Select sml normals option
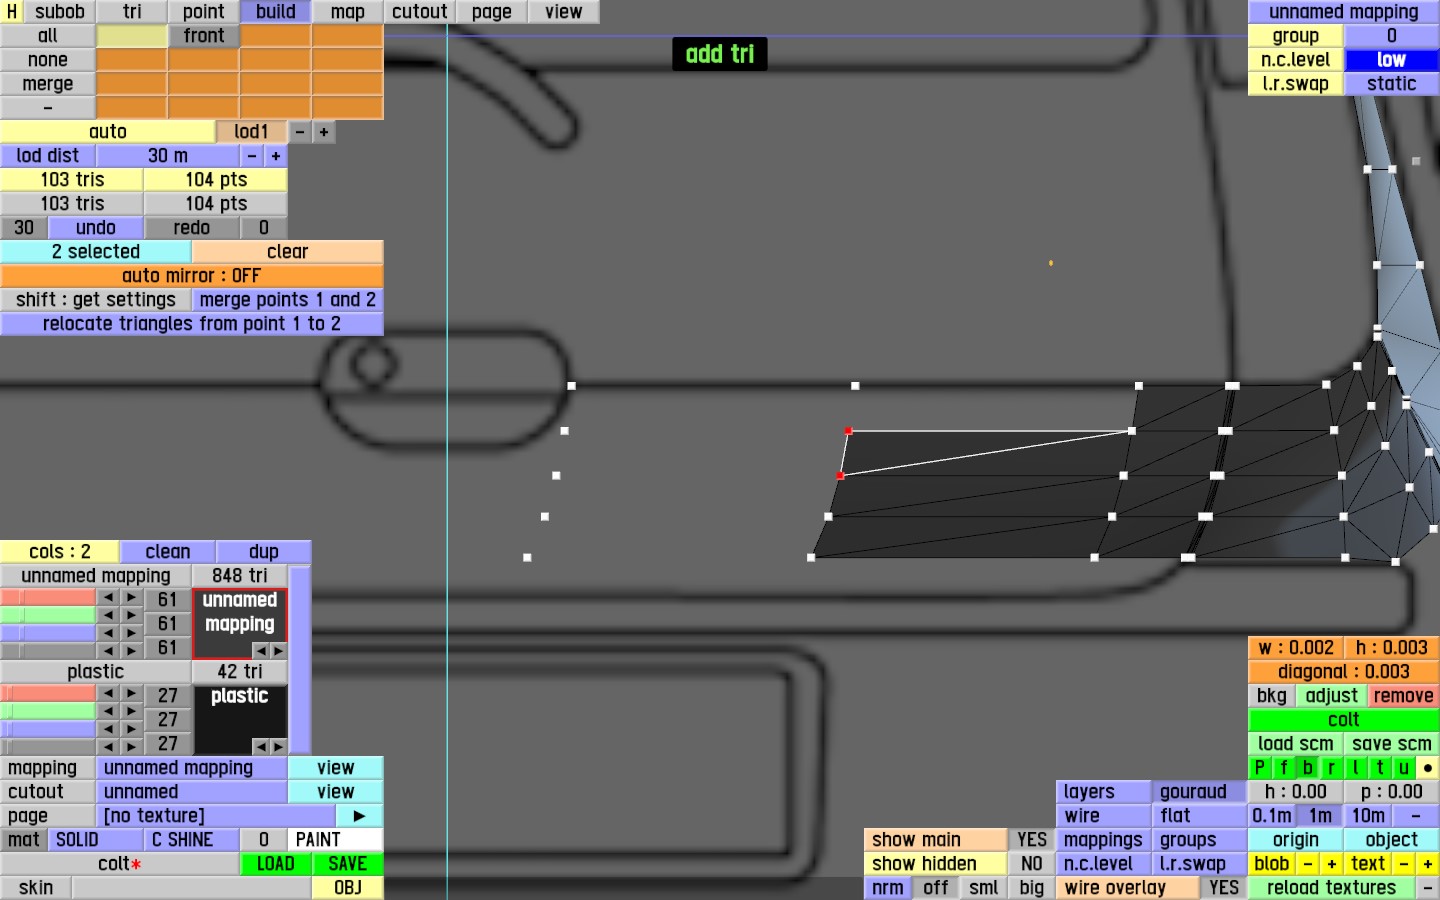Screen dimensions: 1440x900 pos(984,888)
